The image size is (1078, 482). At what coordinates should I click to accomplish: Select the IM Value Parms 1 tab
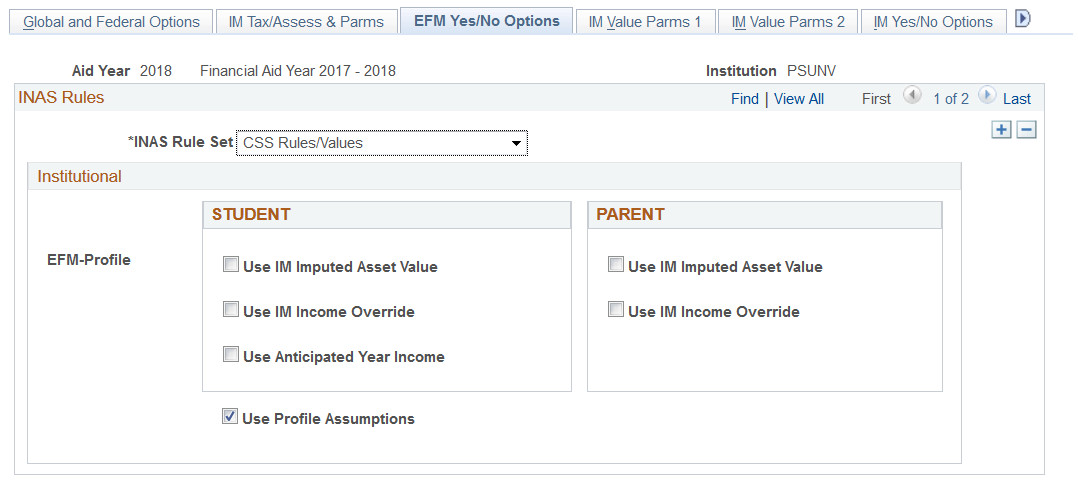(645, 22)
